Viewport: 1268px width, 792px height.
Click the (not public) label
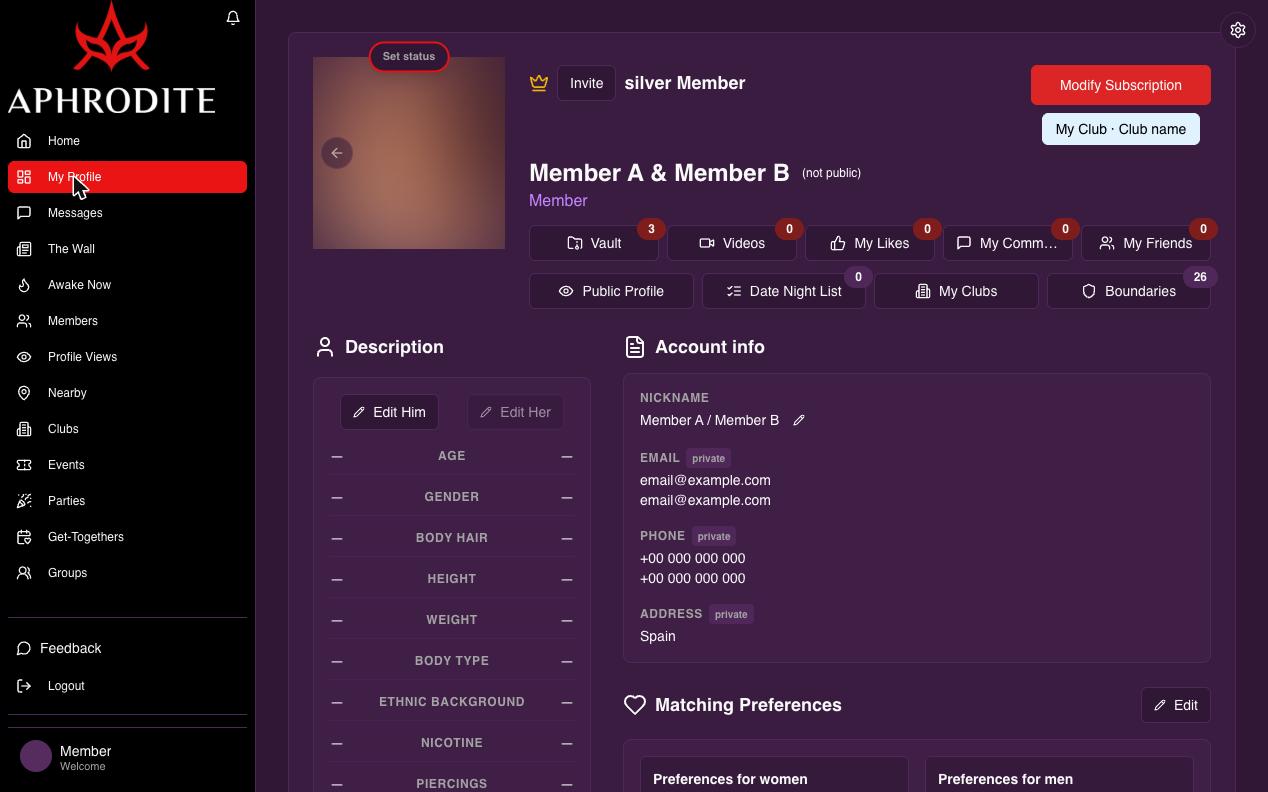coord(831,173)
